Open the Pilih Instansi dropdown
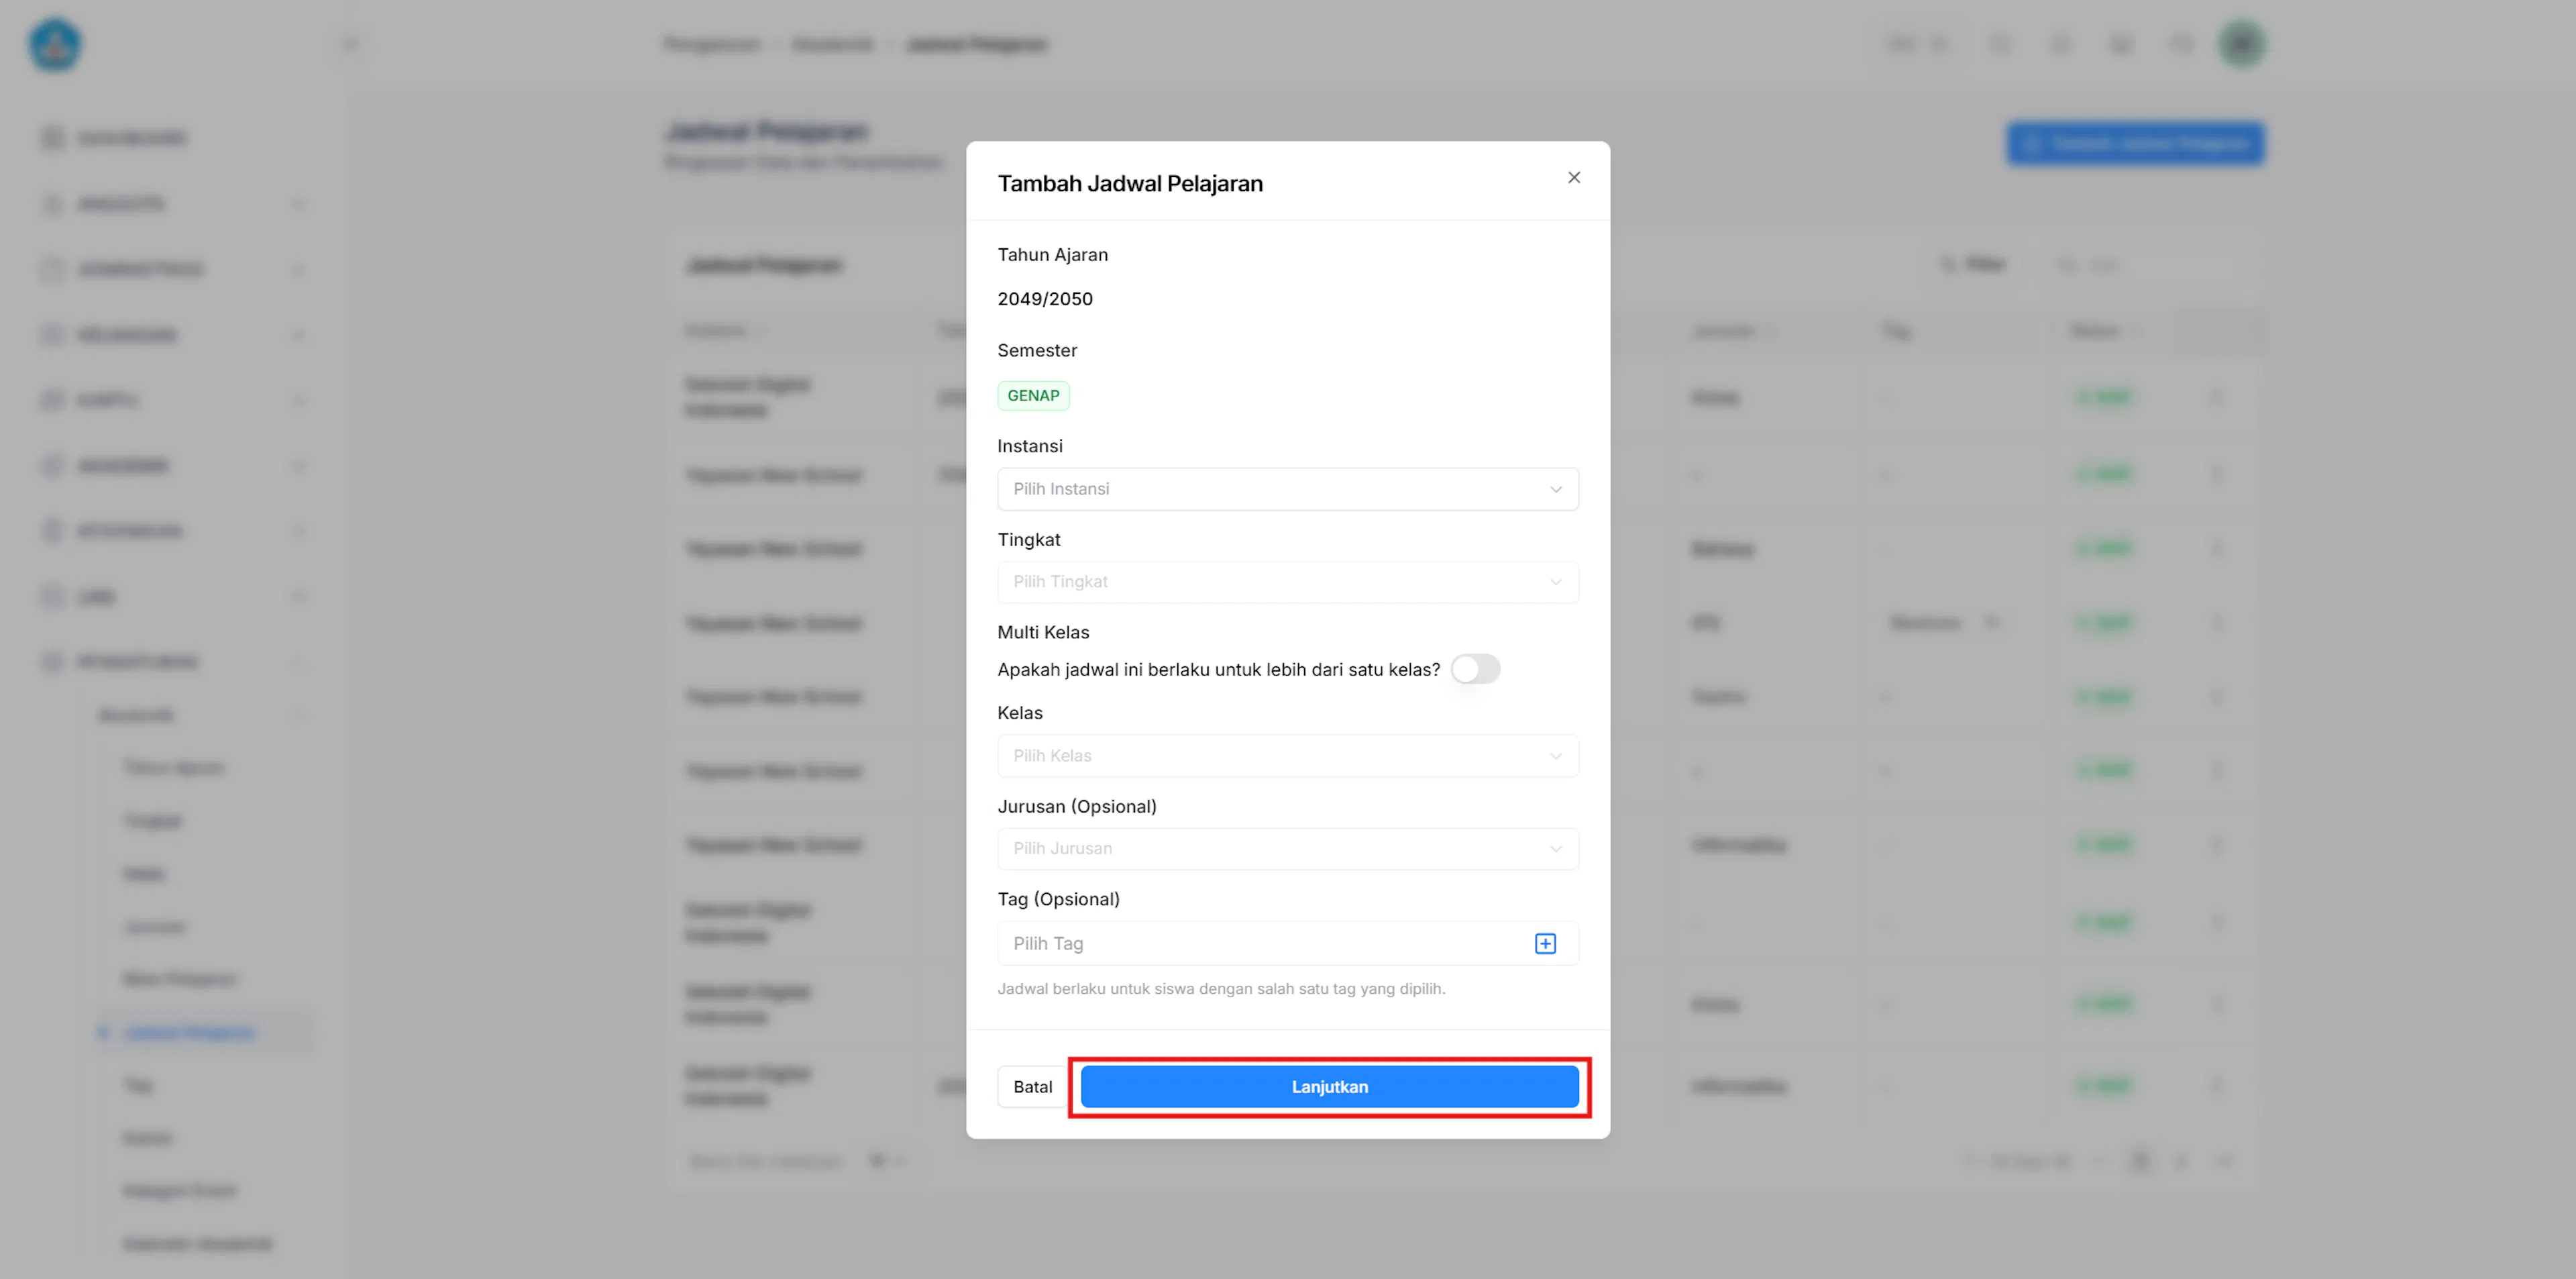The width and height of the screenshot is (2576, 1279). click(x=1287, y=489)
